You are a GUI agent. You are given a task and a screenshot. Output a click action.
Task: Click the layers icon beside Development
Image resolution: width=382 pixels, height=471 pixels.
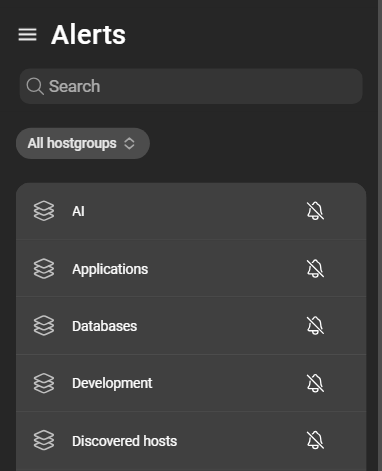[x=44, y=383]
